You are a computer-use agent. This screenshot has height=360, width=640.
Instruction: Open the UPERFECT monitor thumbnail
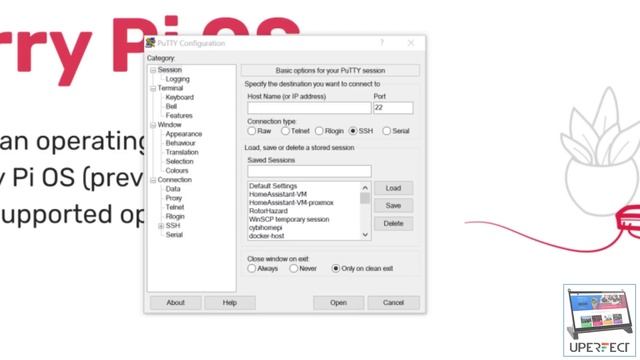[x=599, y=320]
